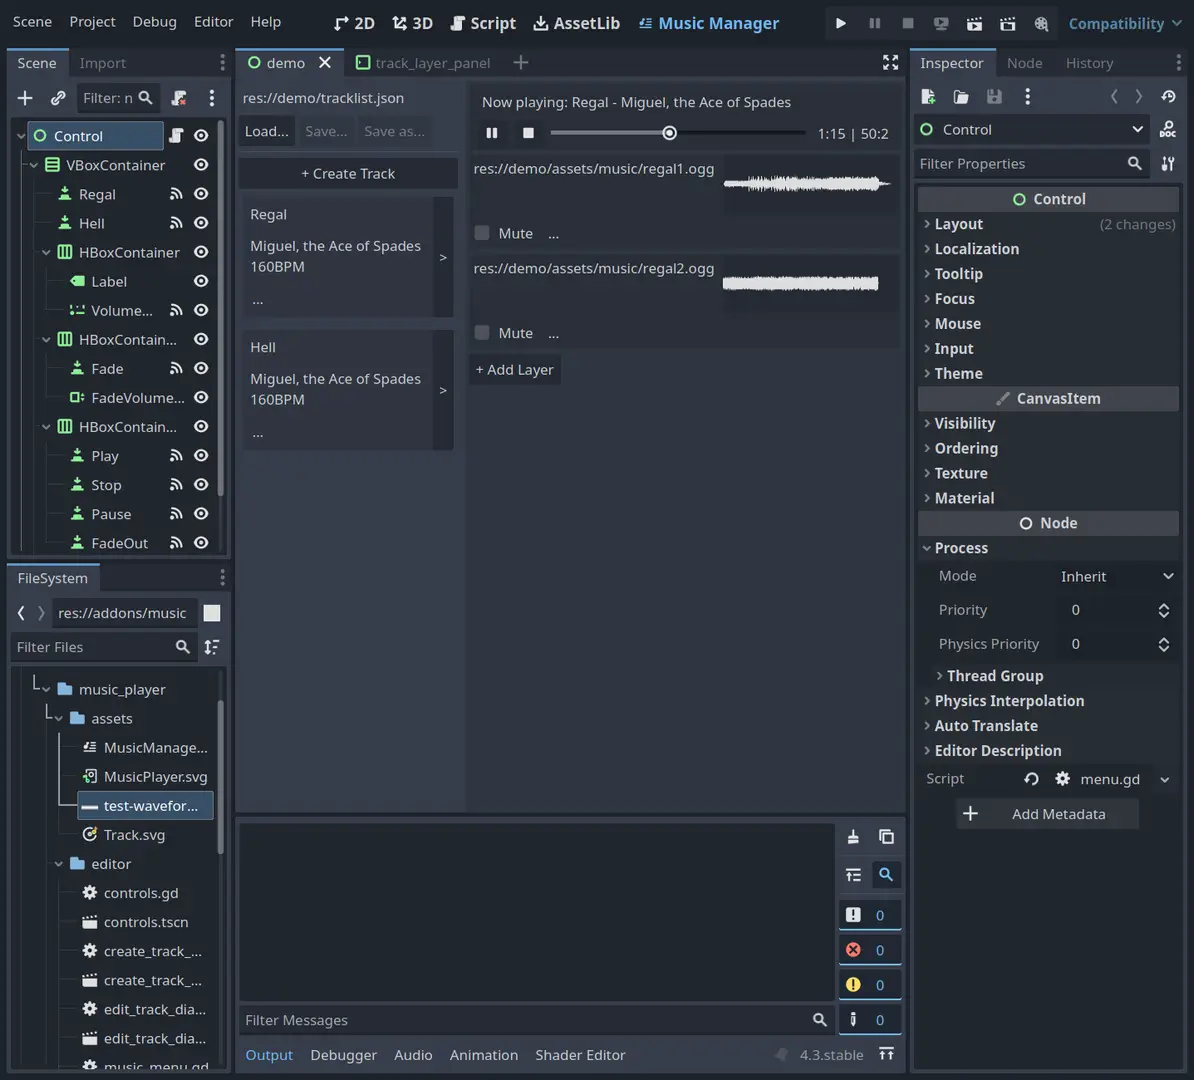This screenshot has width=1194, height=1080.
Task: Attach script icon in Scene toolbar
Action: point(179,97)
